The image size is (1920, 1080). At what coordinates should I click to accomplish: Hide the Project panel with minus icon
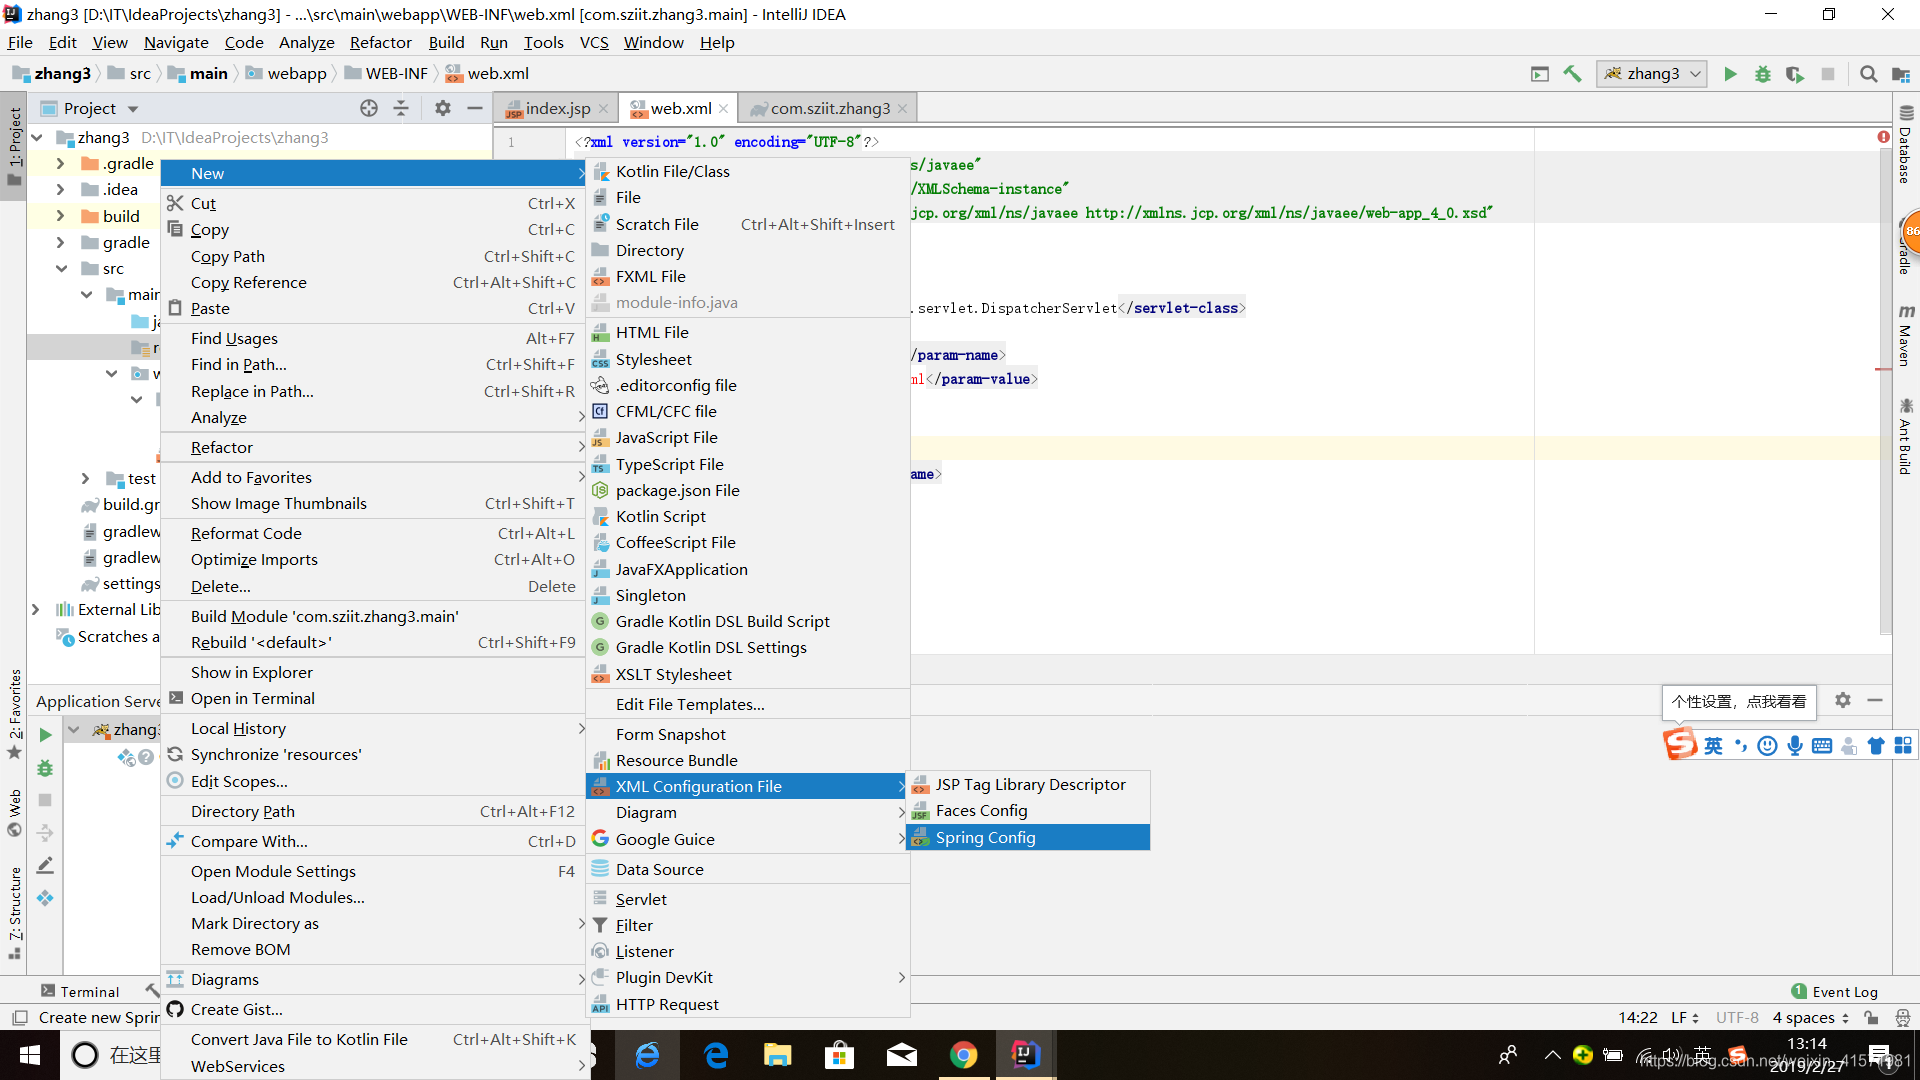[x=475, y=108]
